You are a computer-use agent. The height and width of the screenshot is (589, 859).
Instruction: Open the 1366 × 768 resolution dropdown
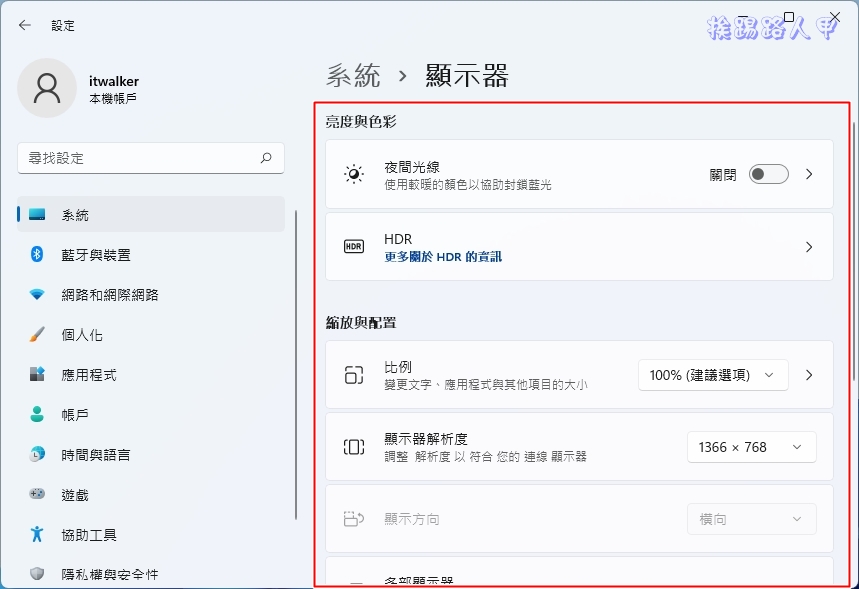coord(752,447)
